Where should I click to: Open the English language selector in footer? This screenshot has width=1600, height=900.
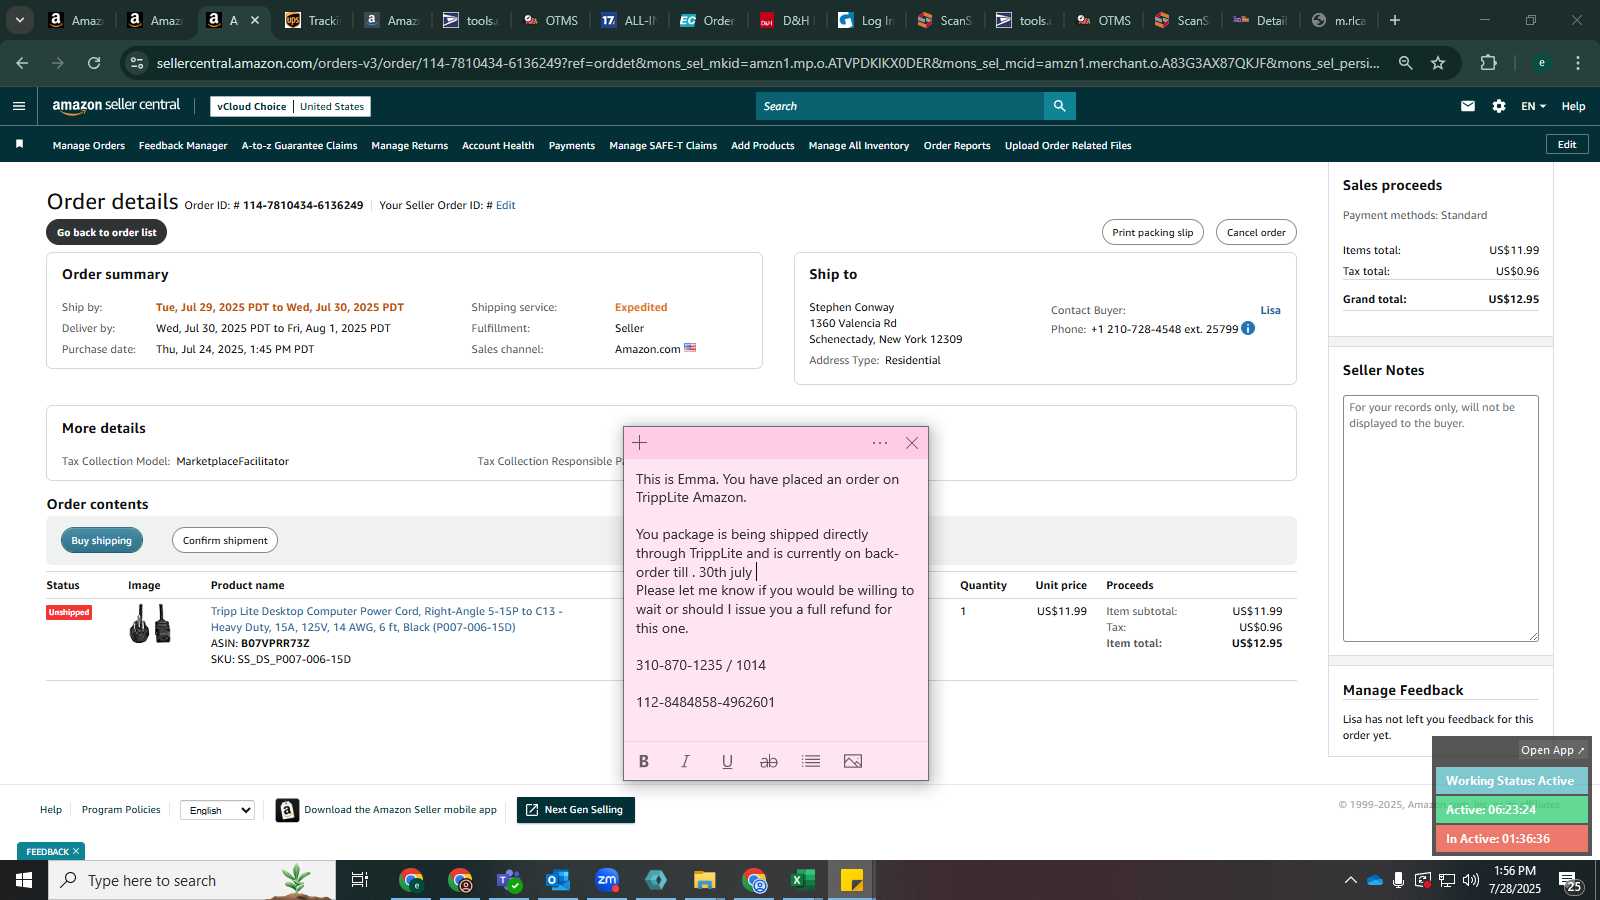(218, 810)
